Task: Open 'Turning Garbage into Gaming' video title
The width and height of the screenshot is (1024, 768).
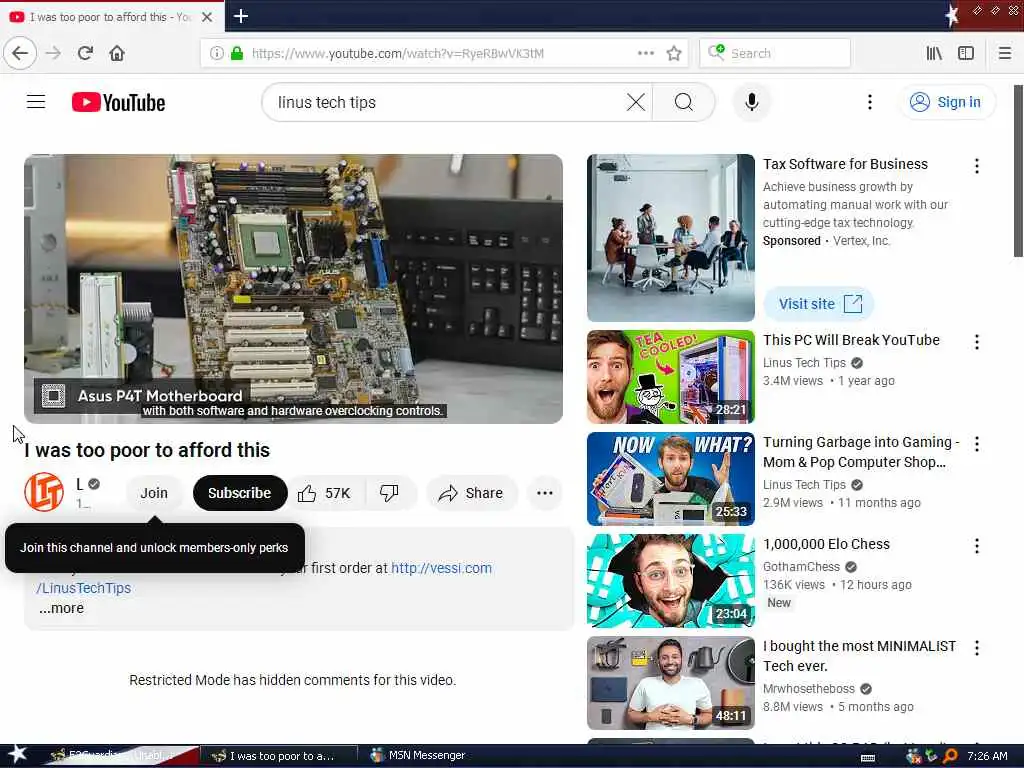Action: (x=861, y=452)
